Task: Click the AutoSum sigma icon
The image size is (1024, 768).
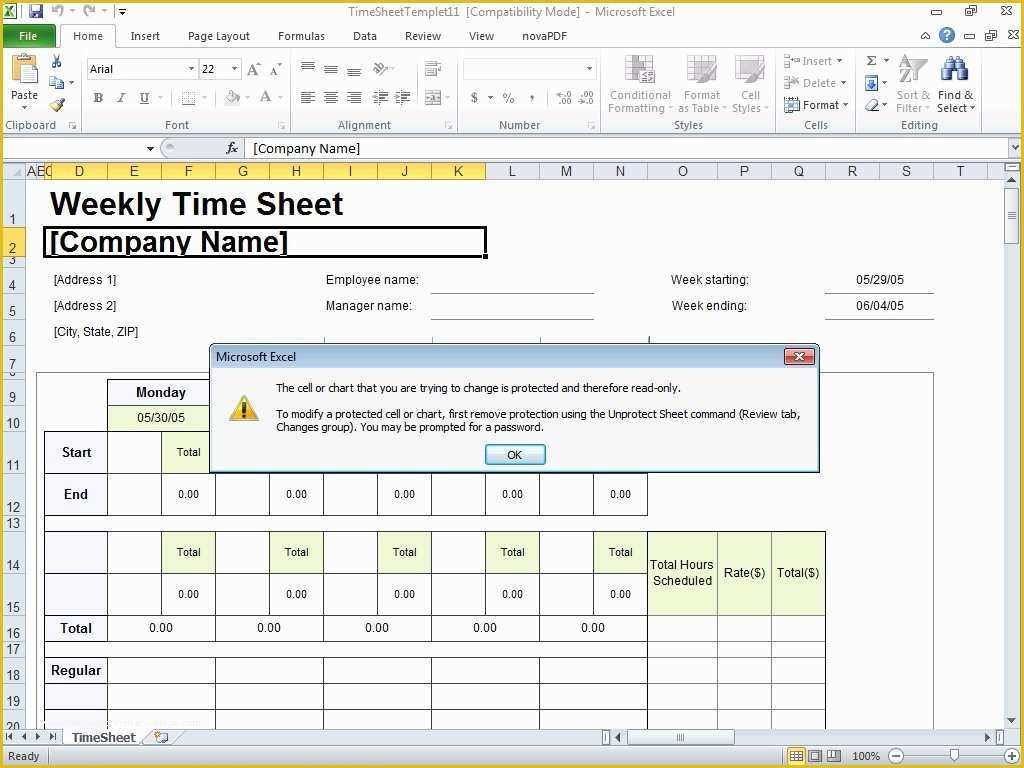Action: point(871,61)
